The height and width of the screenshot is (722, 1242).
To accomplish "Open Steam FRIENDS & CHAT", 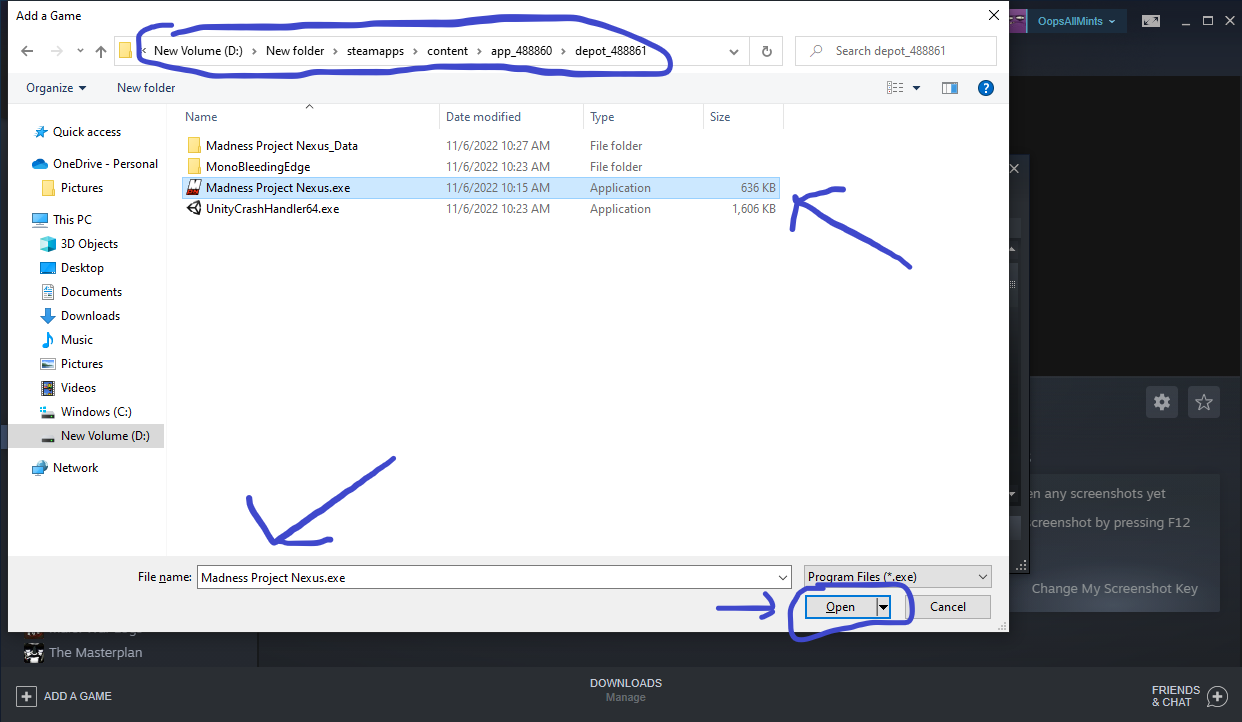I will pos(1189,696).
